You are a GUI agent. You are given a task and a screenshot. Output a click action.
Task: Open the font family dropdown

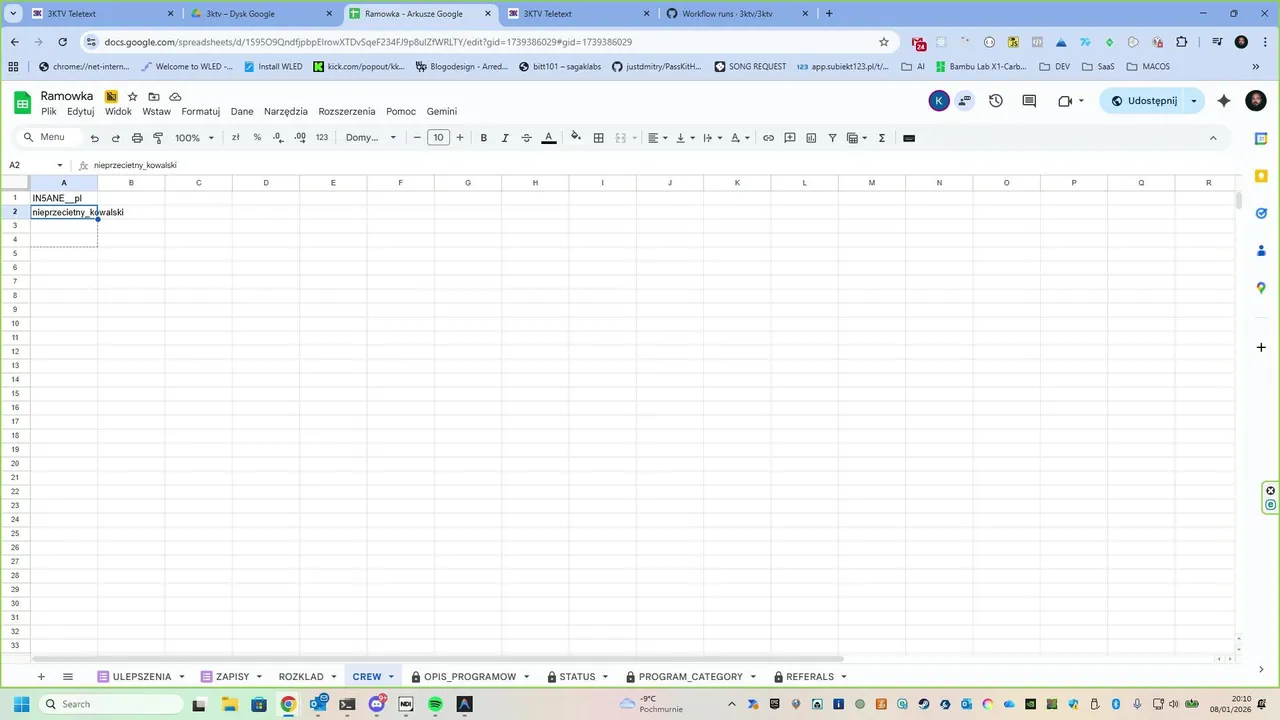pyautogui.click(x=371, y=138)
